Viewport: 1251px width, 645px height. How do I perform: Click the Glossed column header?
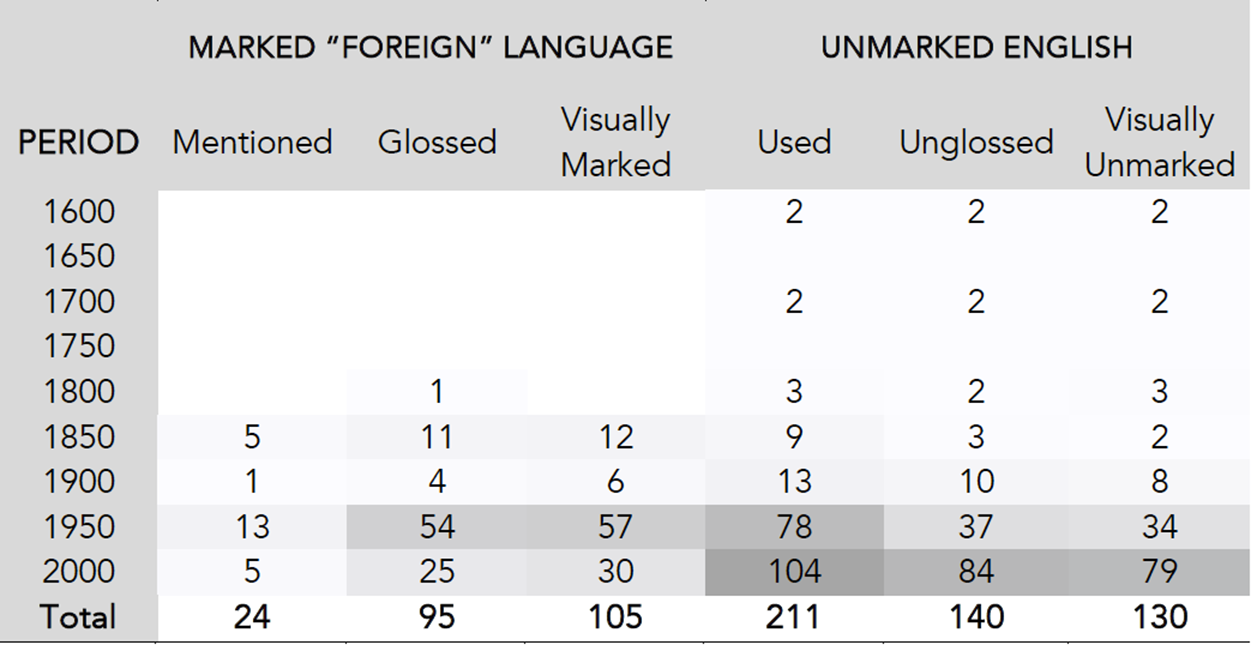coord(437,142)
